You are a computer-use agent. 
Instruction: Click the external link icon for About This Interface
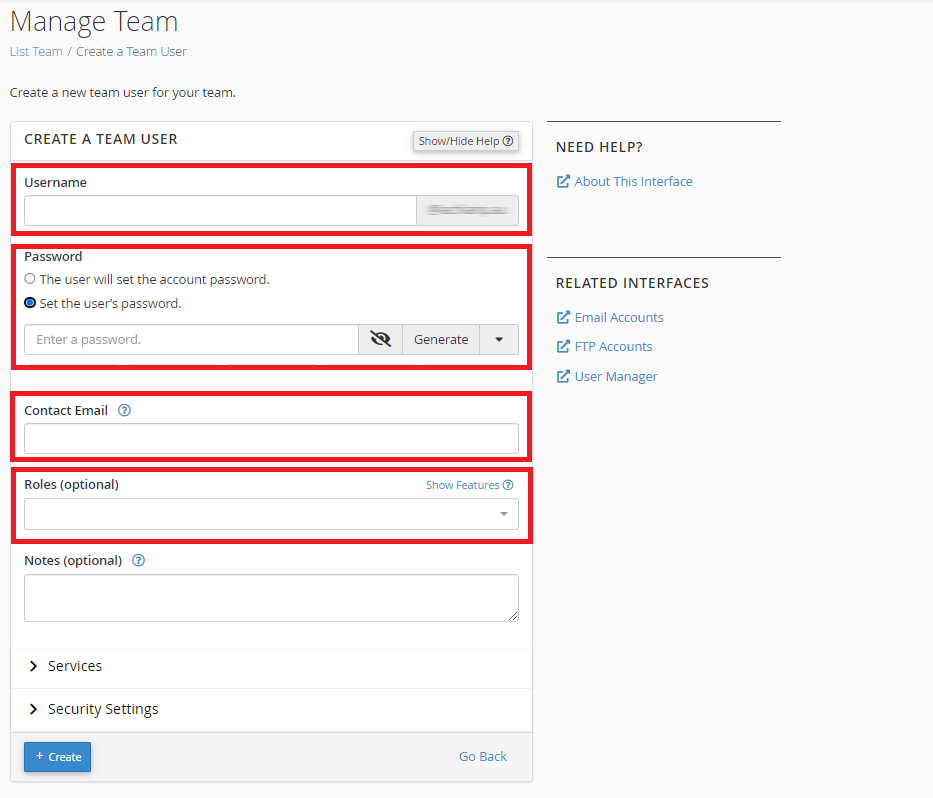click(x=563, y=181)
